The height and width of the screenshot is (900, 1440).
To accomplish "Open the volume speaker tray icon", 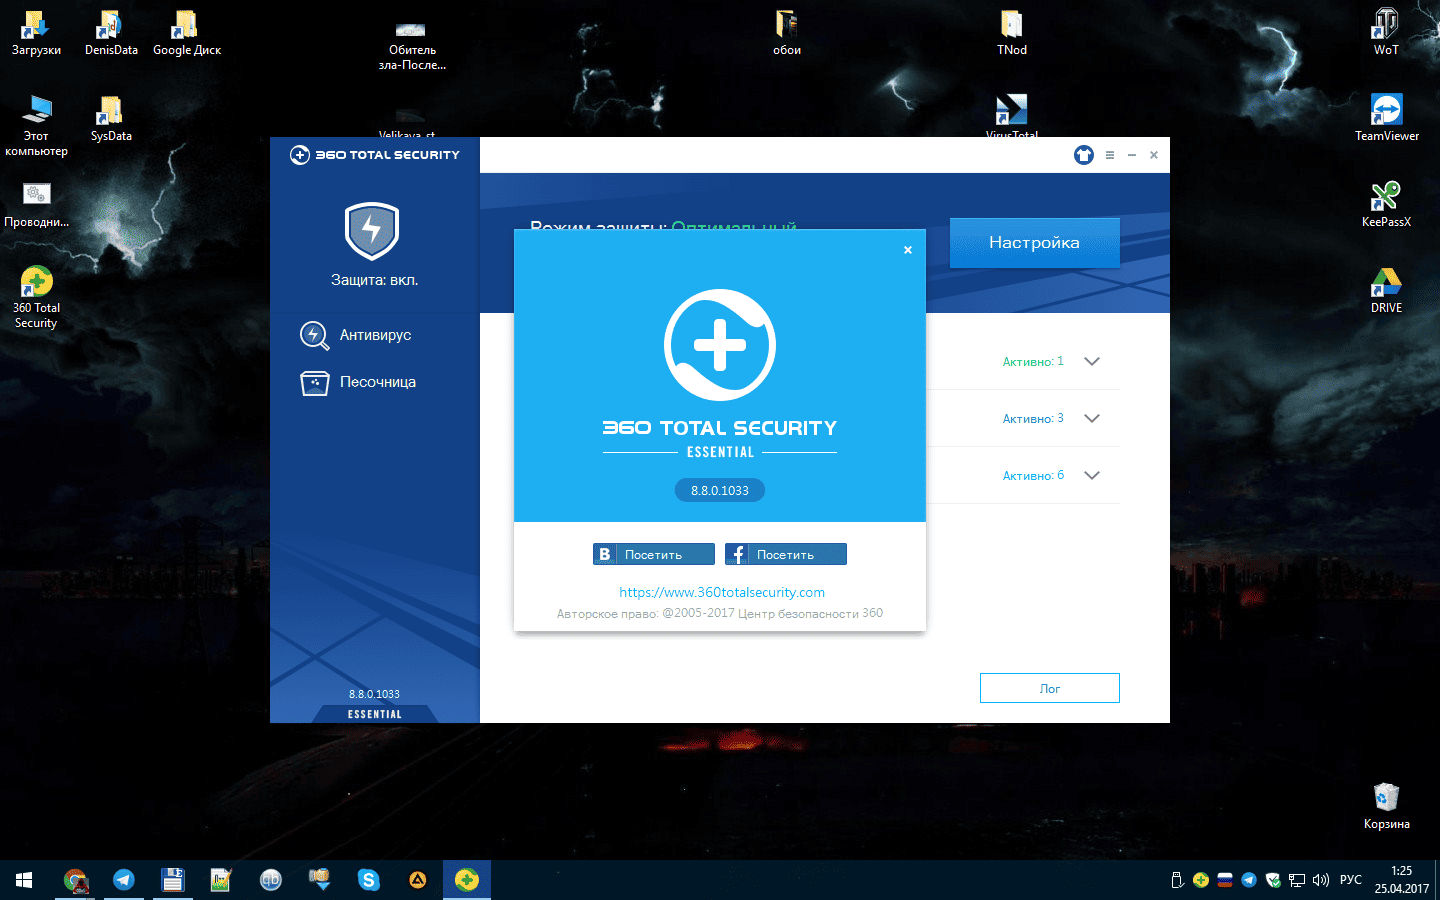I will pyautogui.click(x=1321, y=880).
